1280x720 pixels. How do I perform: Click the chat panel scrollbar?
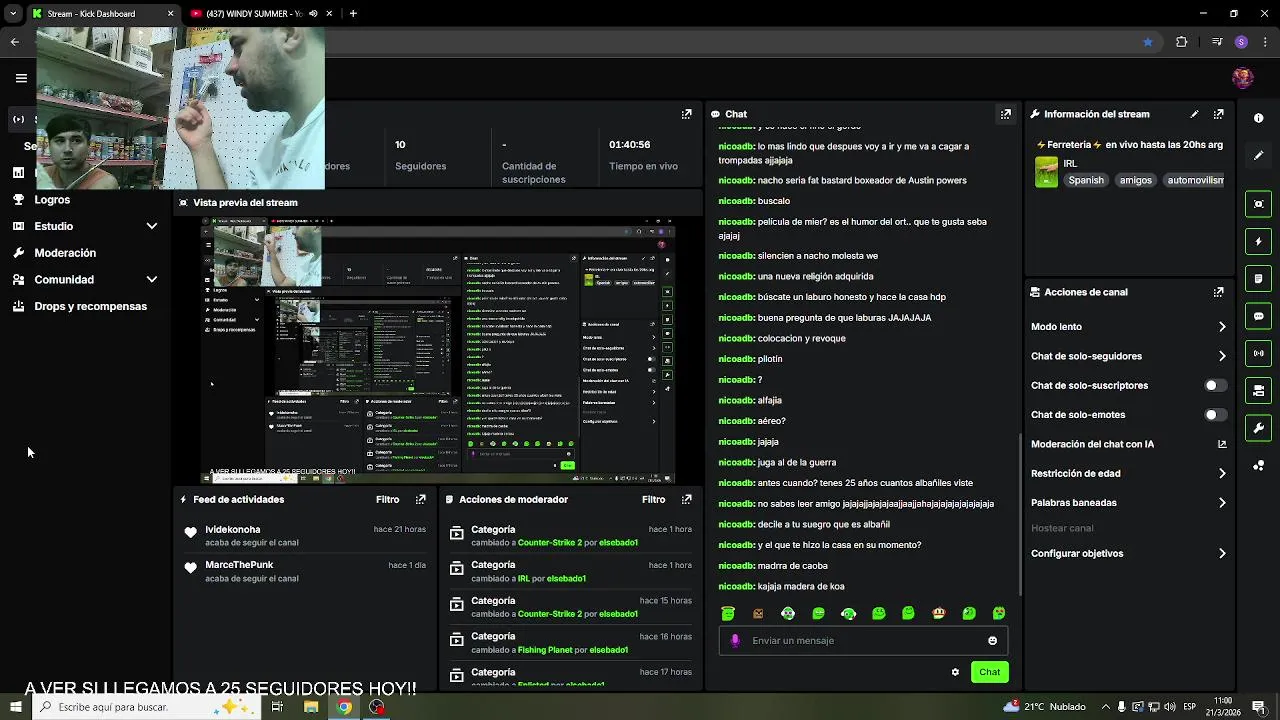[1020, 513]
